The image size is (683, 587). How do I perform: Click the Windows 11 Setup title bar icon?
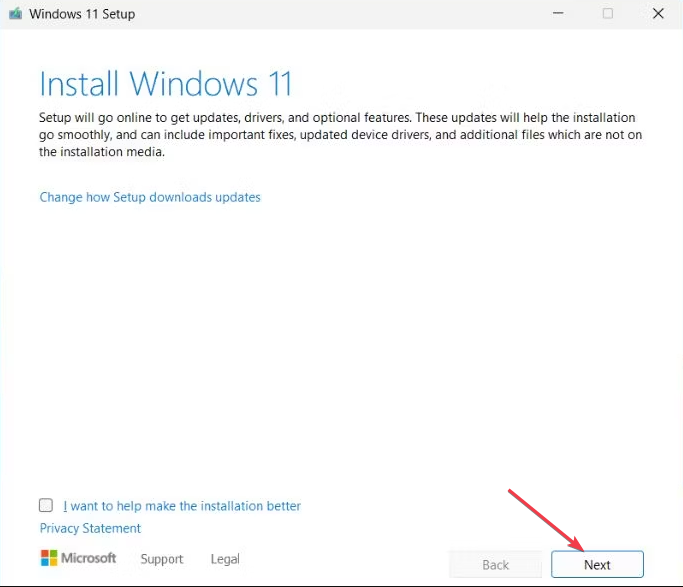tap(16, 14)
